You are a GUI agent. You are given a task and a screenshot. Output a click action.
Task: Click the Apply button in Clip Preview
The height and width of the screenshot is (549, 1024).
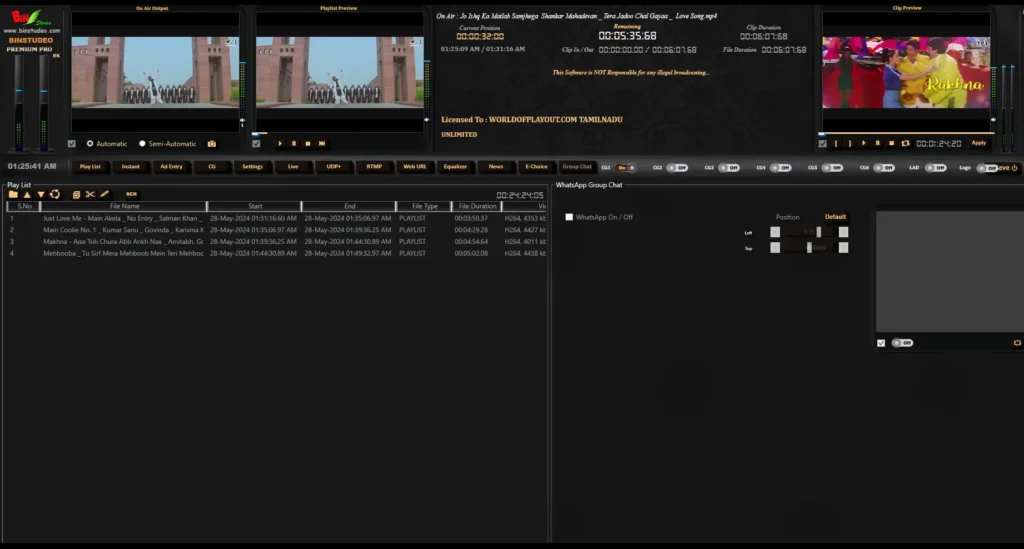(978, 143)
